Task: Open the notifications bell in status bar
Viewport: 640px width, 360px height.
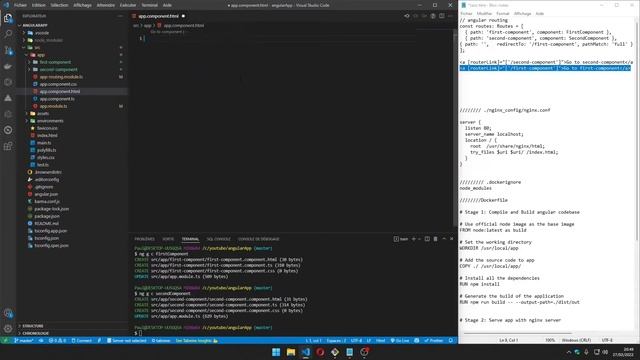Action: [451, 340]
